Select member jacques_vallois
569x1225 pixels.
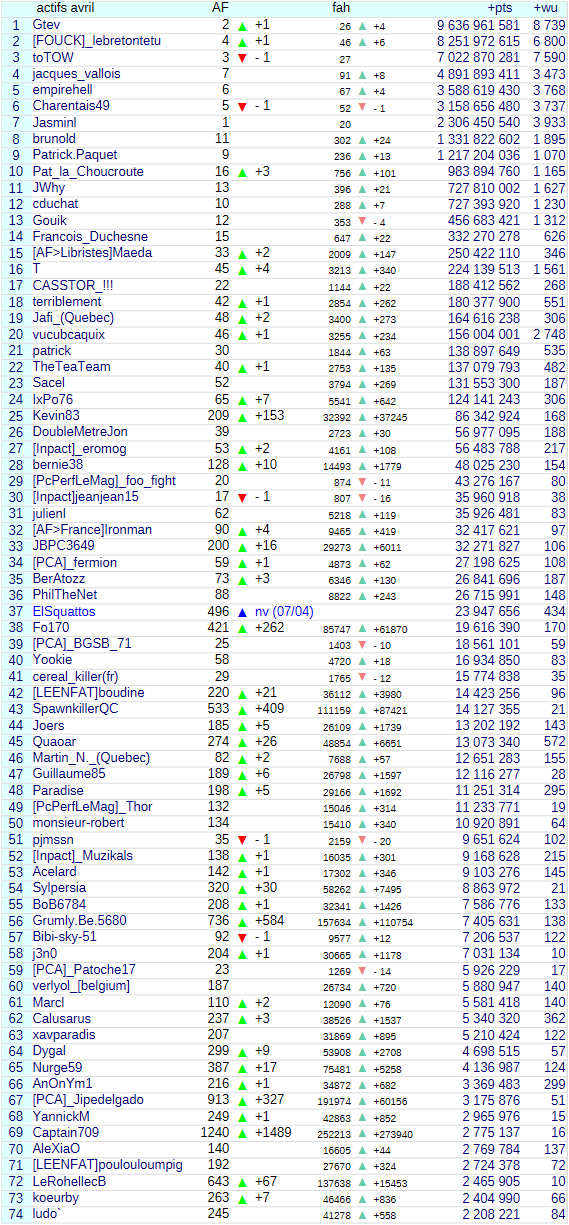[76, 73]
